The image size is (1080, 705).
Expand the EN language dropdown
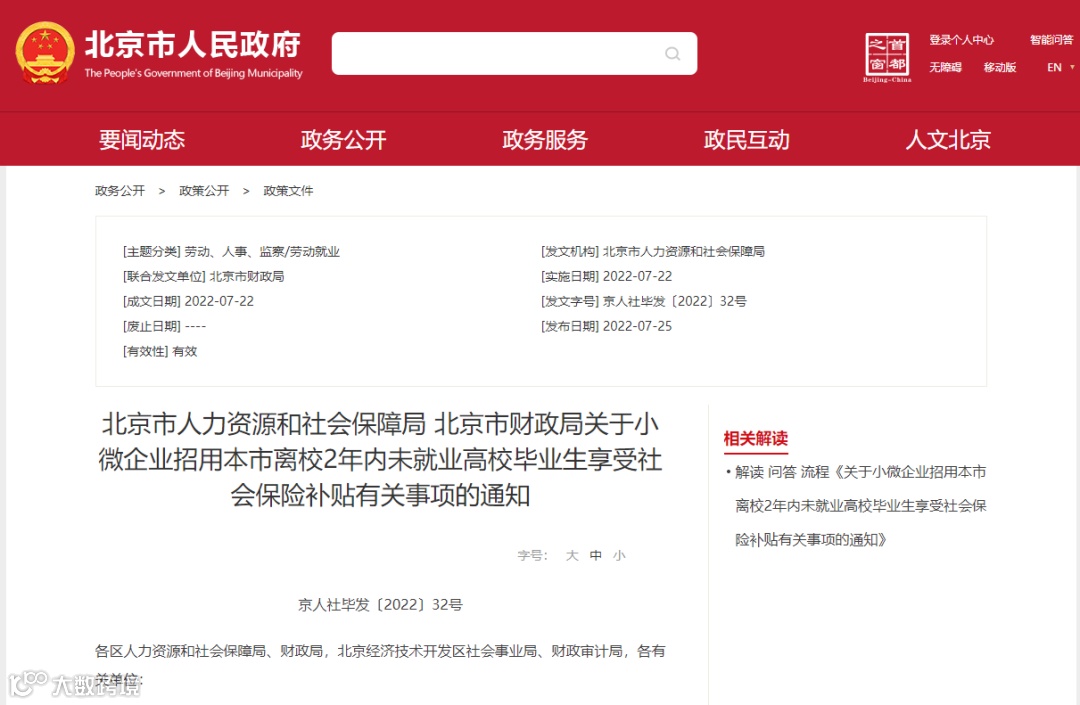tap(1060, 67)
